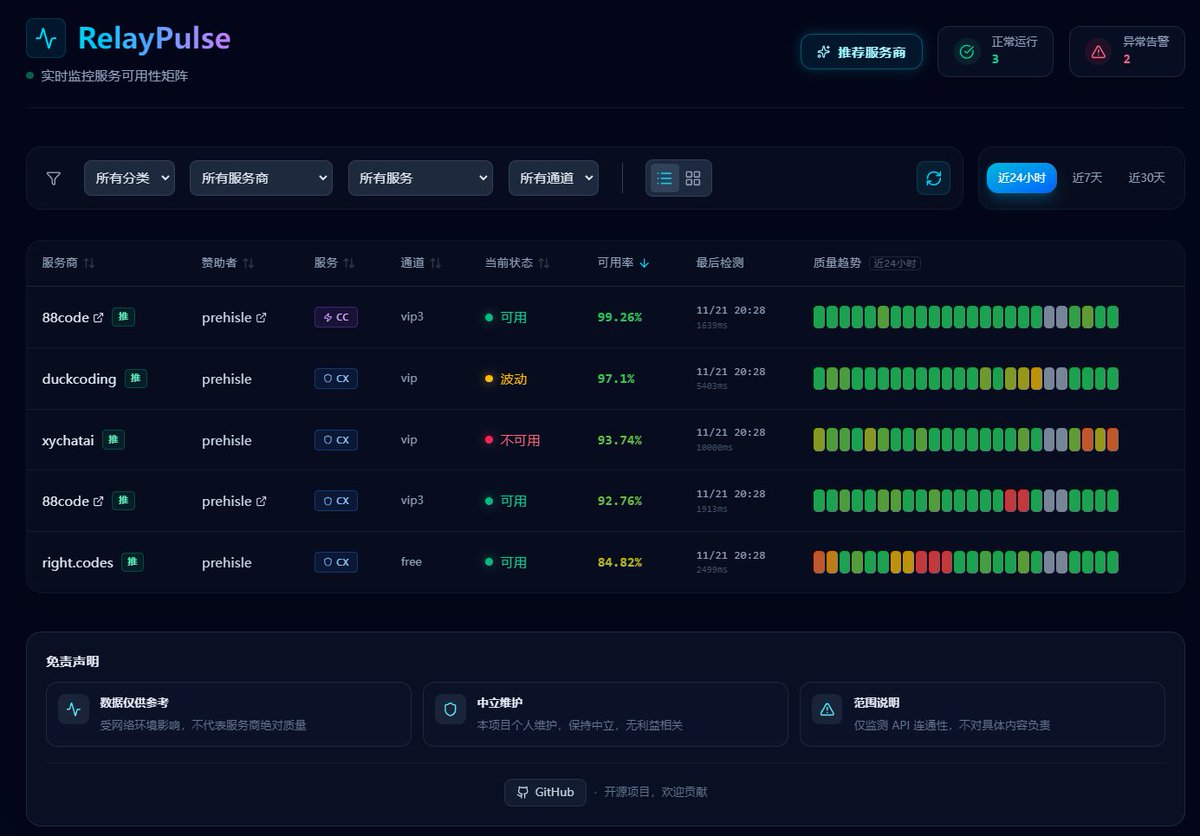Click the filter funnel icon
The height and width of the screenshot is (836, 1200).
(x=53, y=177)
